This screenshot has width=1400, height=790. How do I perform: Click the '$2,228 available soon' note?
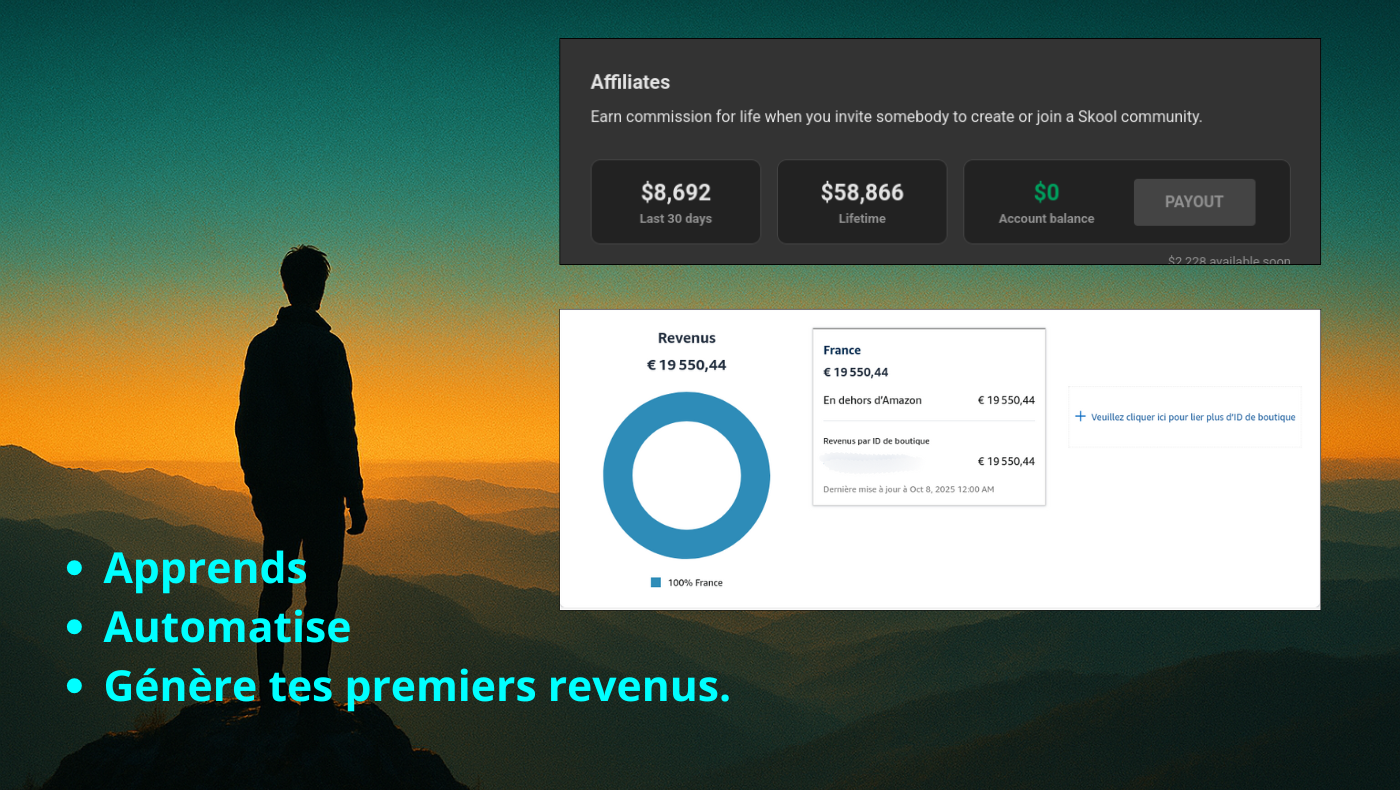coord(1229,260)
